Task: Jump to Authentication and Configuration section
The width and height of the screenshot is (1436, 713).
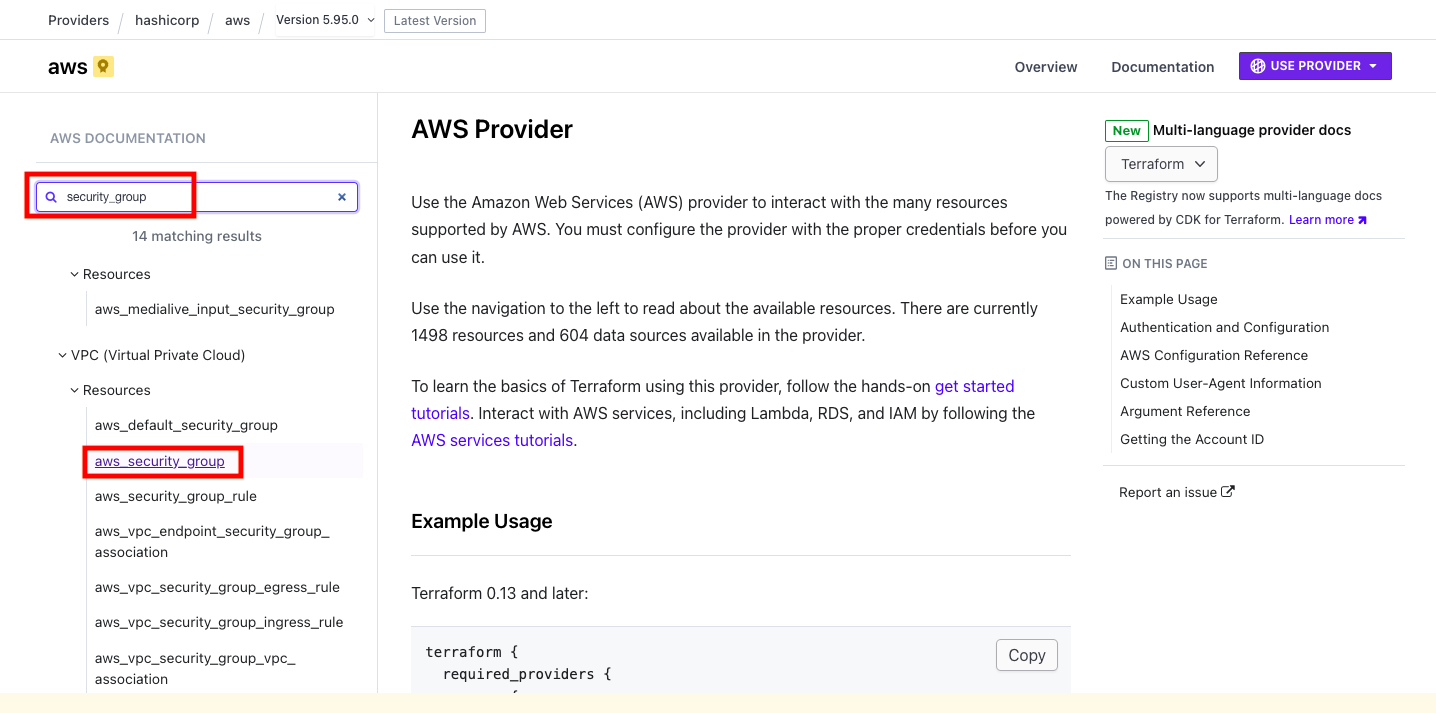Action: (1225, 327)
